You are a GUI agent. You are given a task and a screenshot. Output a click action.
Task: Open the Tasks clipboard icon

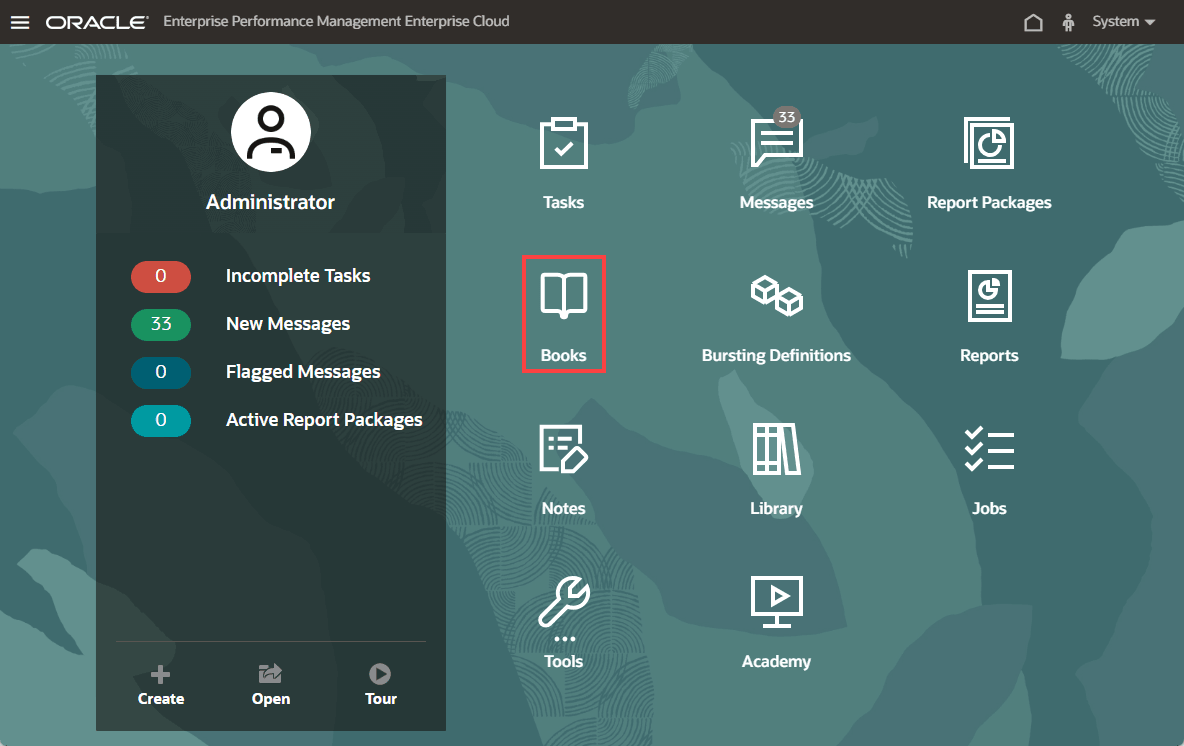coord(563,143)
